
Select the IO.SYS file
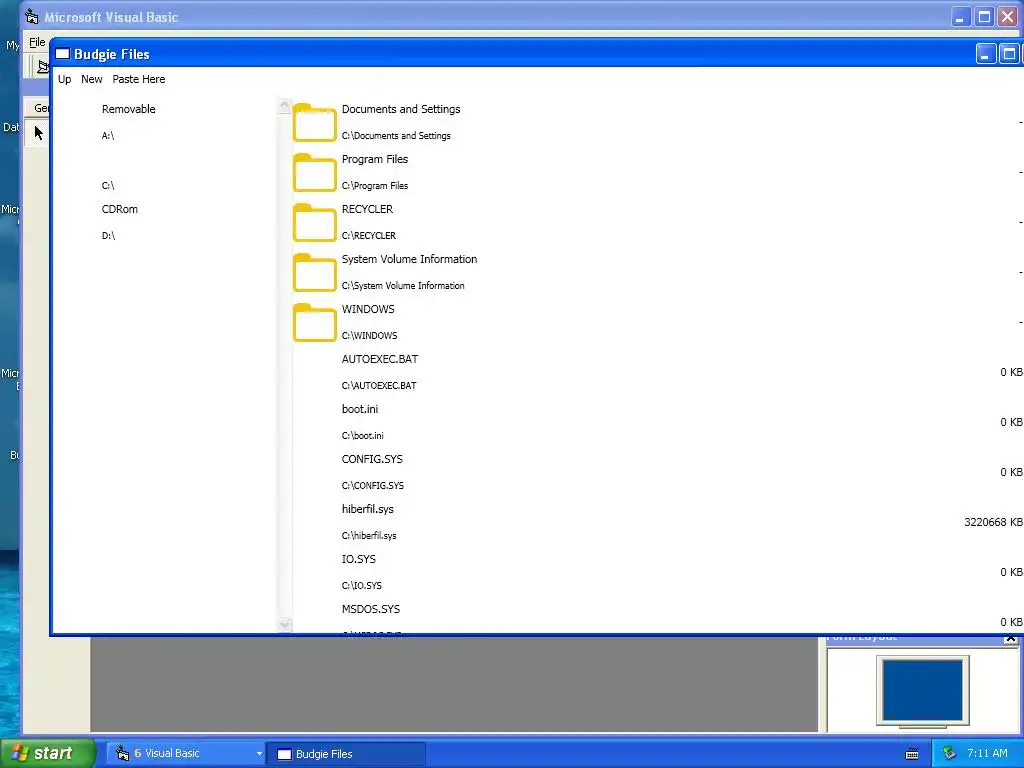point(359,559)
